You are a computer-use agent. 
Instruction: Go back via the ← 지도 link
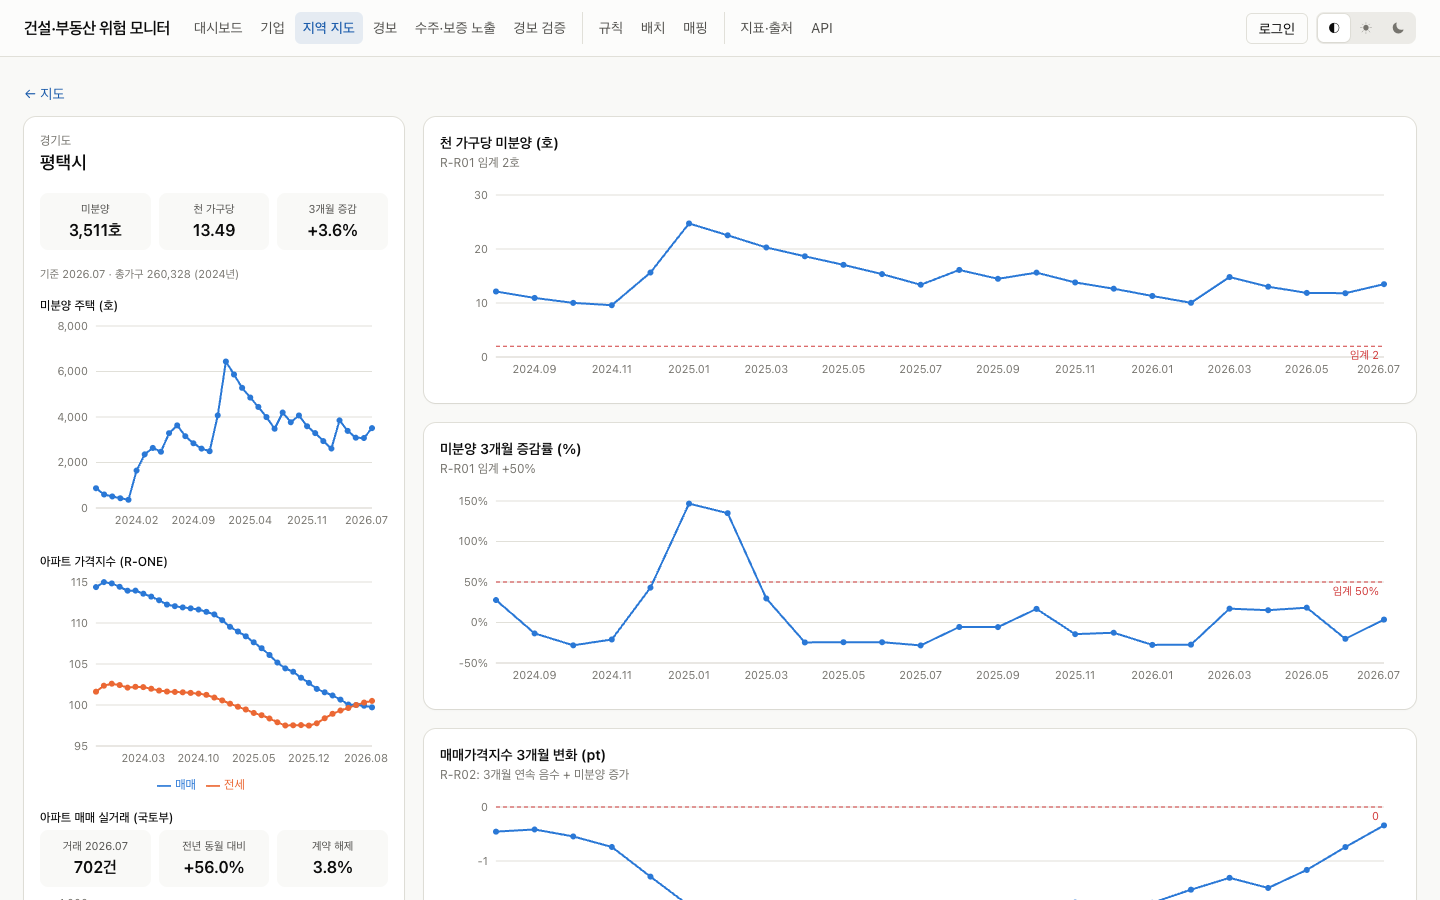click(x=44, y=94)
